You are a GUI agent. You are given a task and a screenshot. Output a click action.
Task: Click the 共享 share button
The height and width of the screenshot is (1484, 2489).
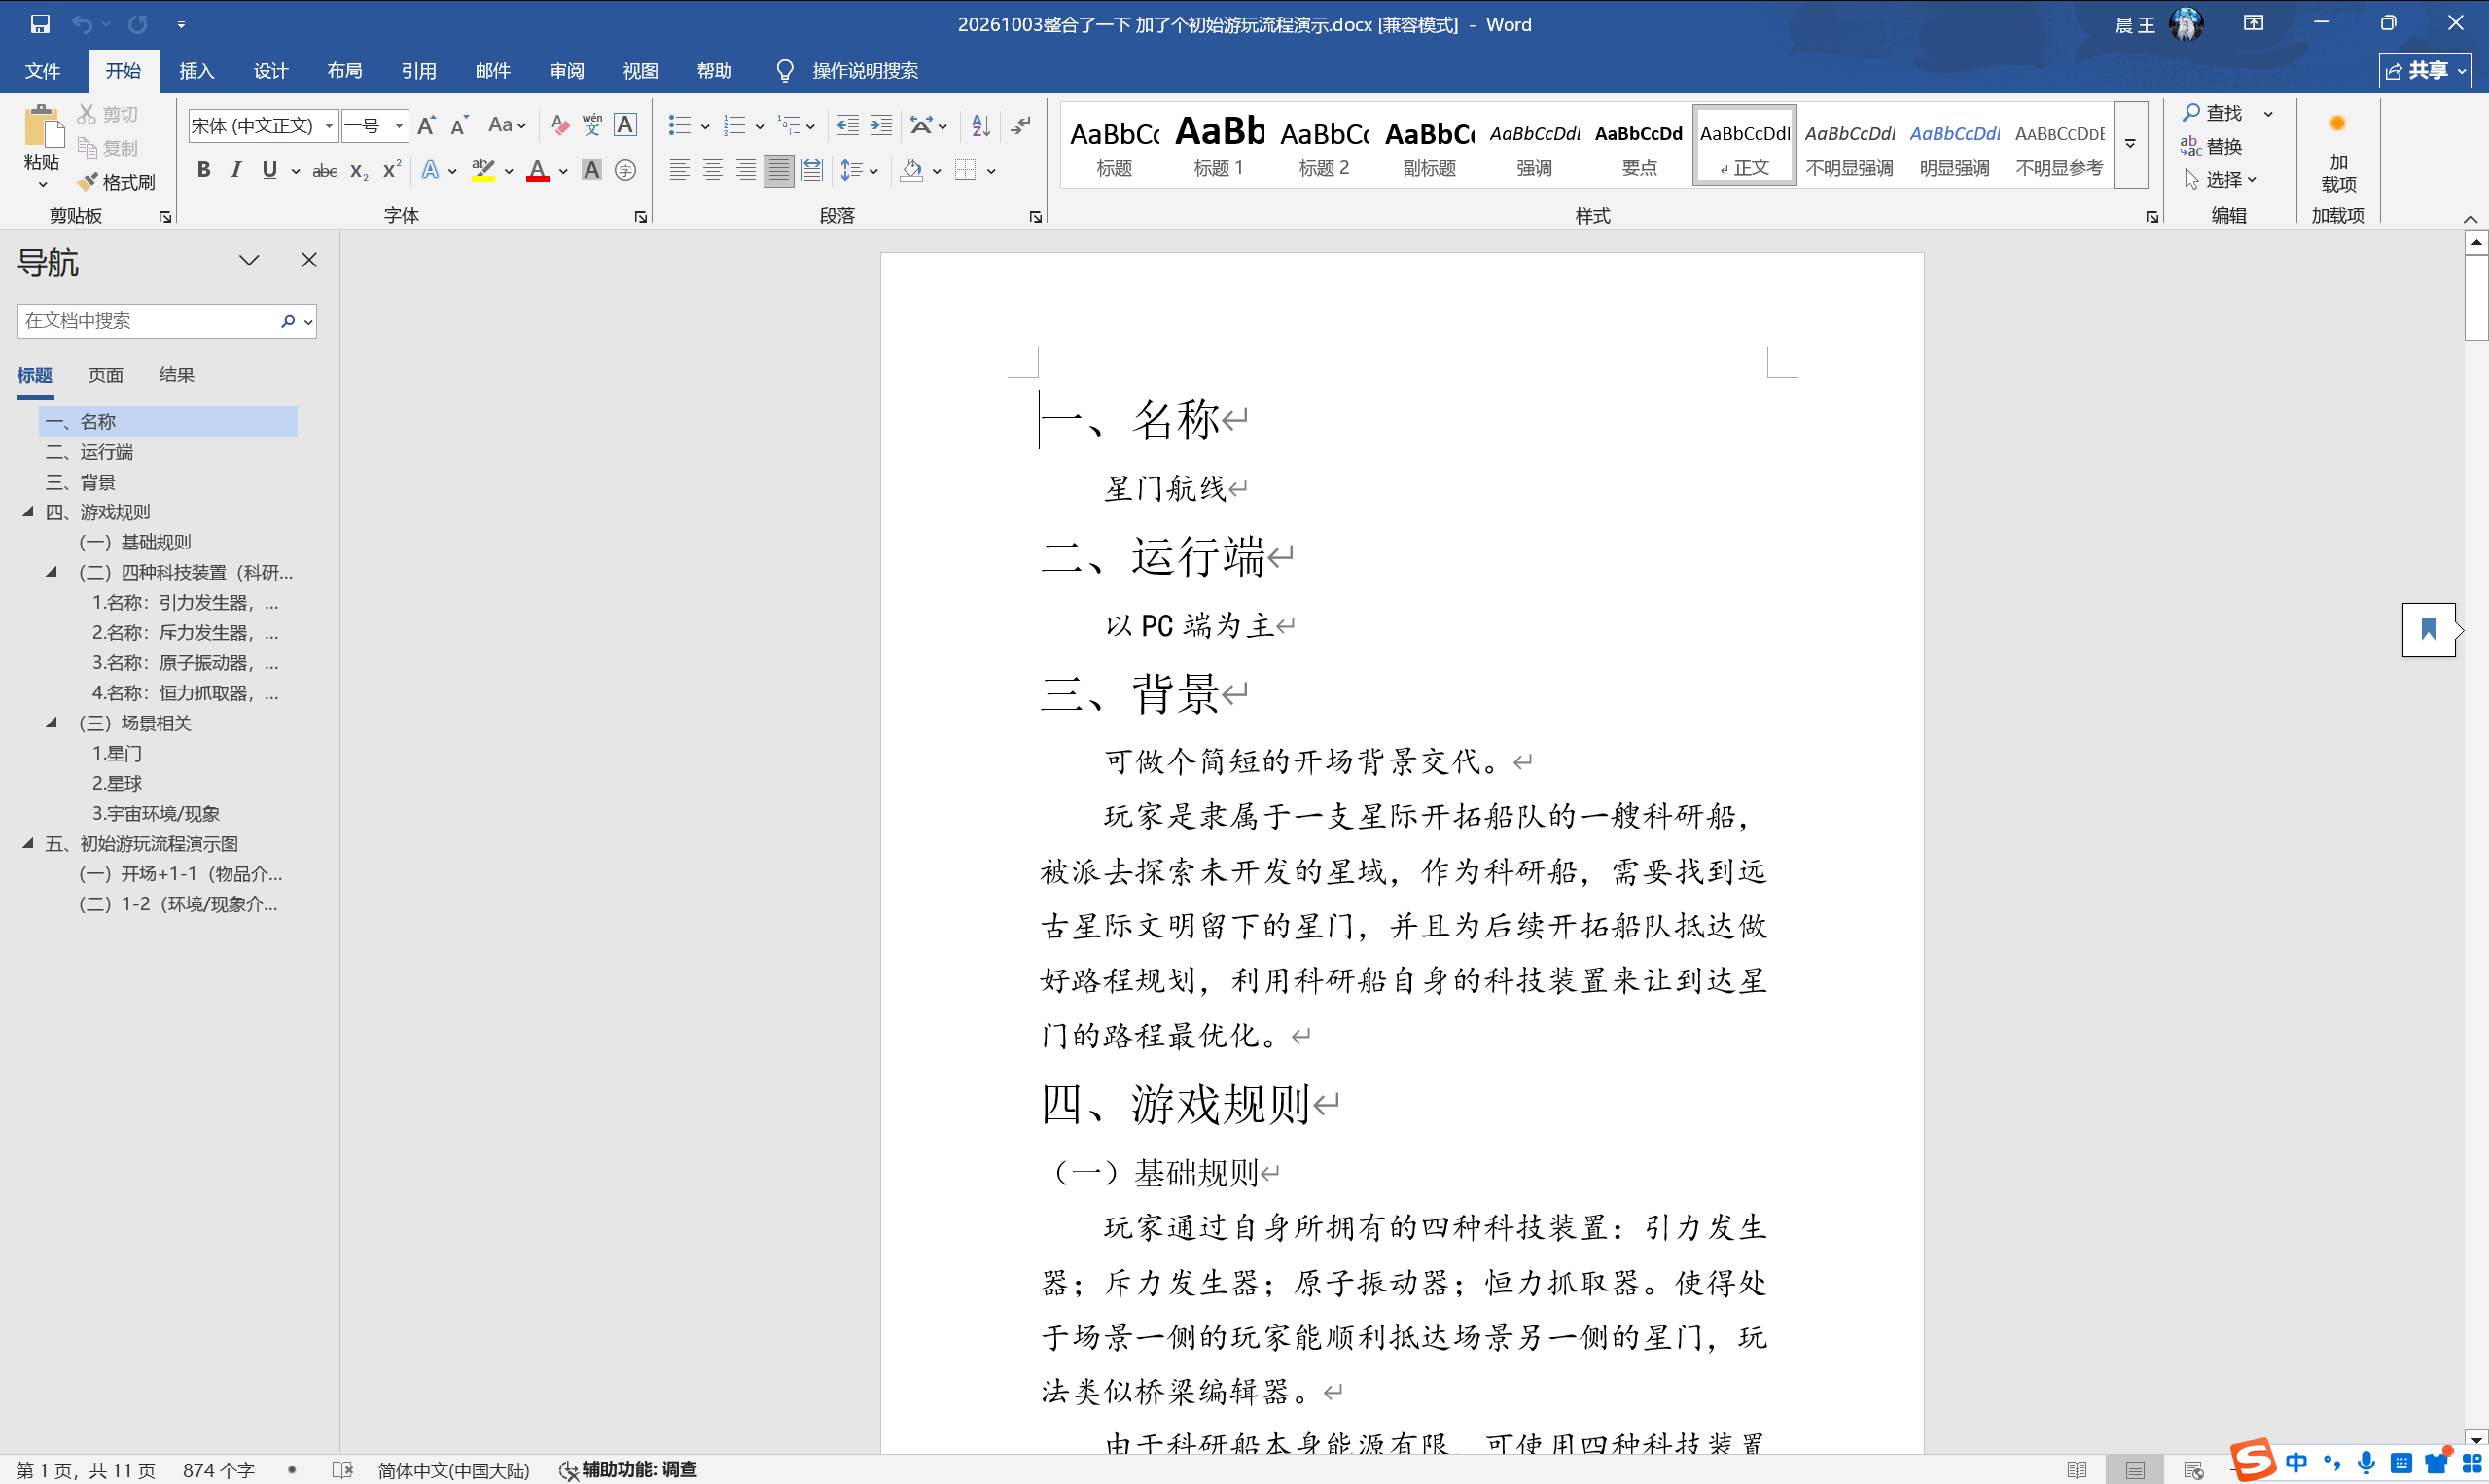[2425, 71]
